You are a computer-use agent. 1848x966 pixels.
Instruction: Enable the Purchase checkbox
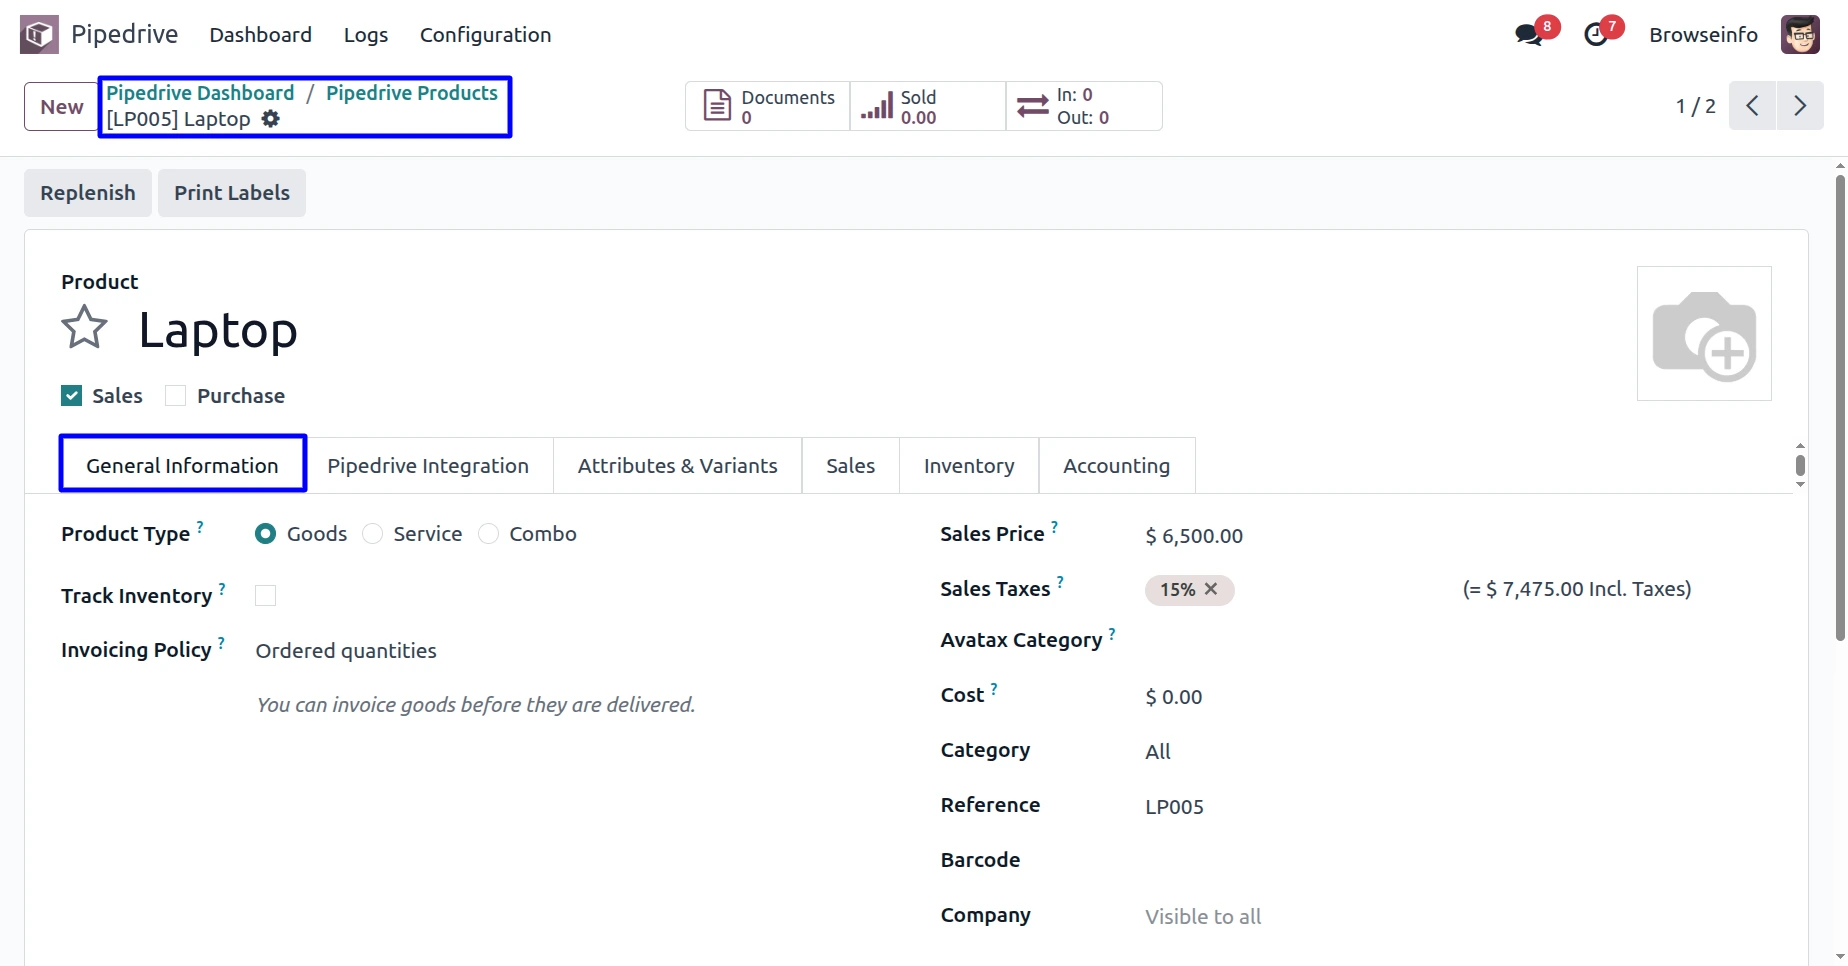[x=176, y=396]
